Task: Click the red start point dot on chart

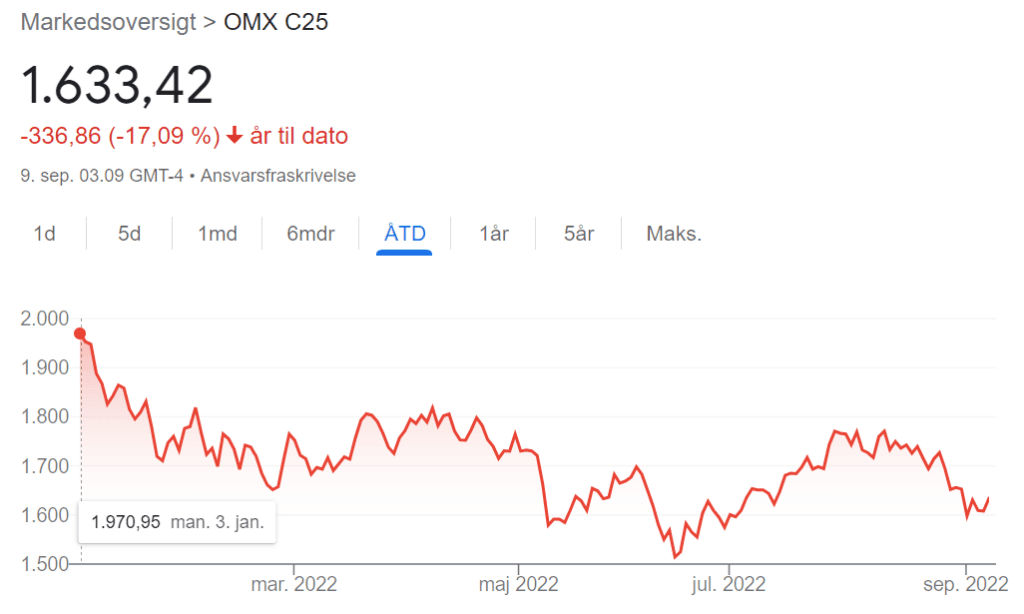Action: click(80, 334)
